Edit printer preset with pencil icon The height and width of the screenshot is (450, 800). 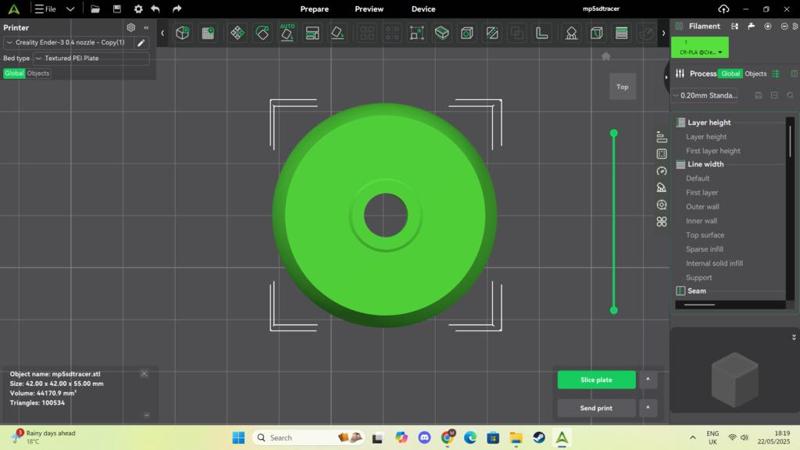point(141,43)
